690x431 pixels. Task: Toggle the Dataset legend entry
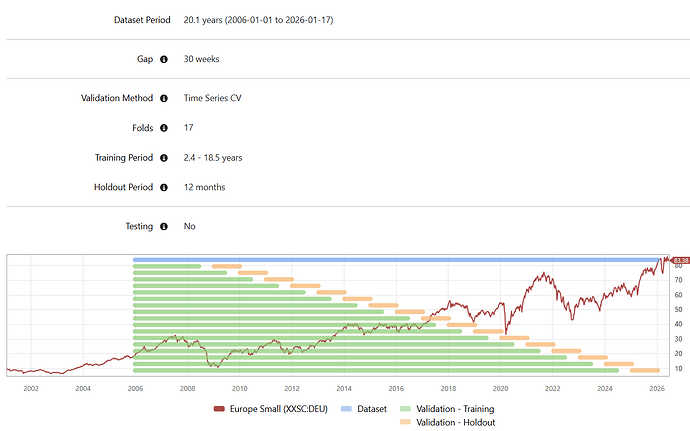[364, 409]
